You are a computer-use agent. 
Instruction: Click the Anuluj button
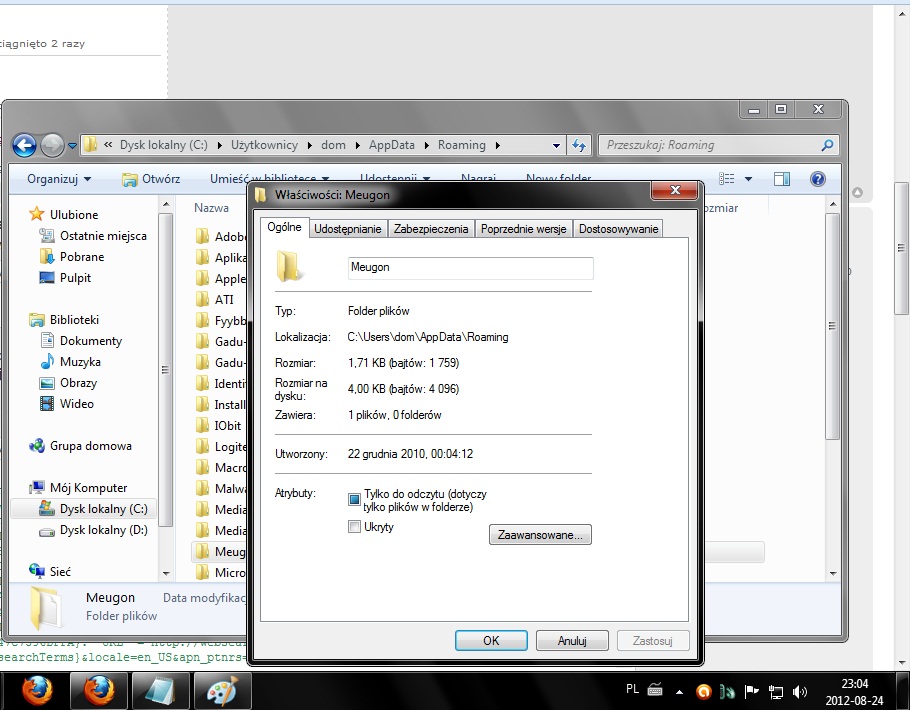pos(572,640)
